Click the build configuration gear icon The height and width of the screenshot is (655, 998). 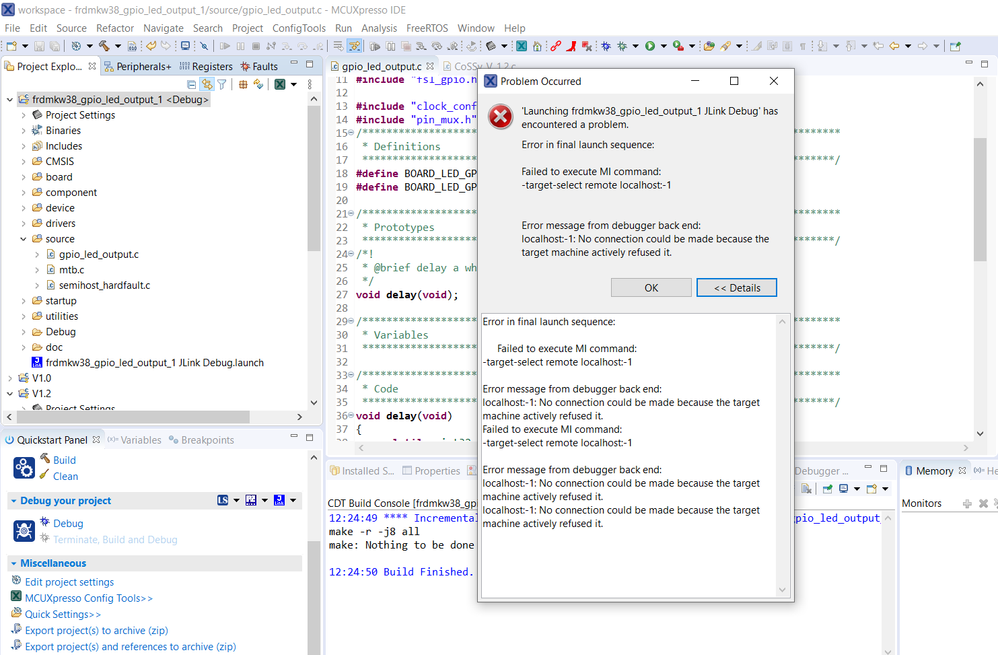76,46
